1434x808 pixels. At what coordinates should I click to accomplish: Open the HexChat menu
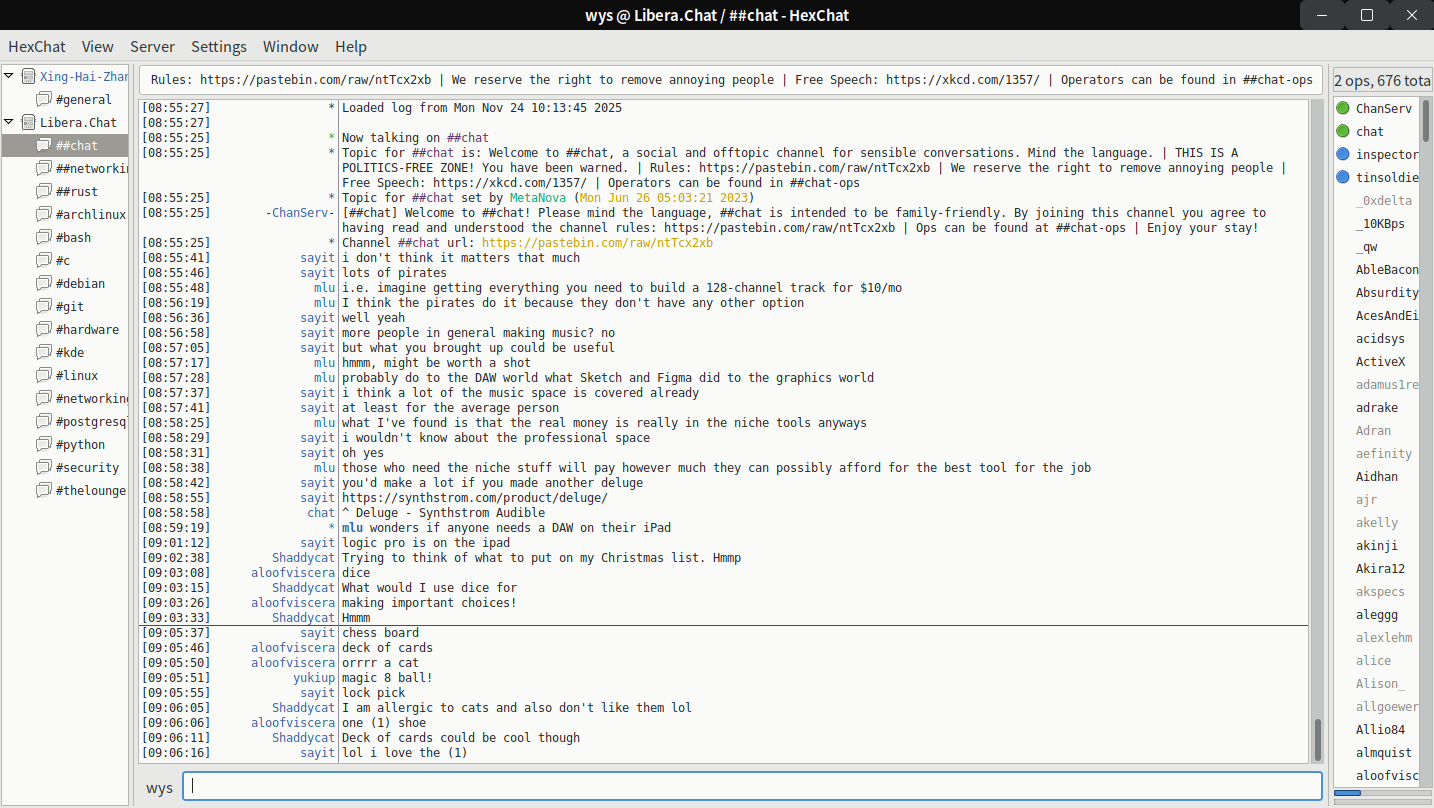coord(37,47)
